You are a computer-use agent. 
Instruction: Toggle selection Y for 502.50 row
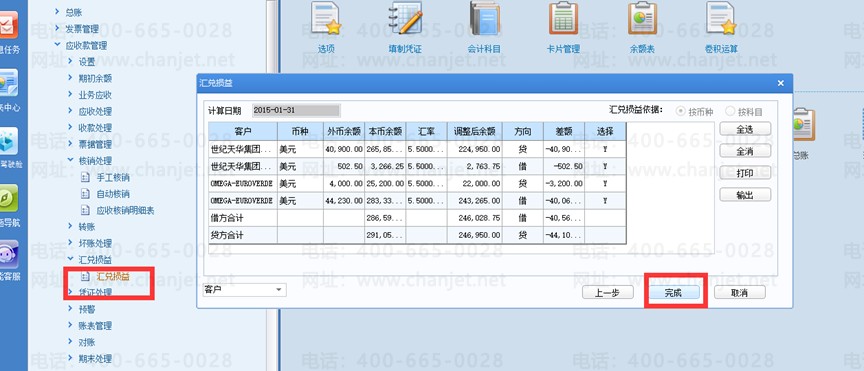tap(605, 166)
